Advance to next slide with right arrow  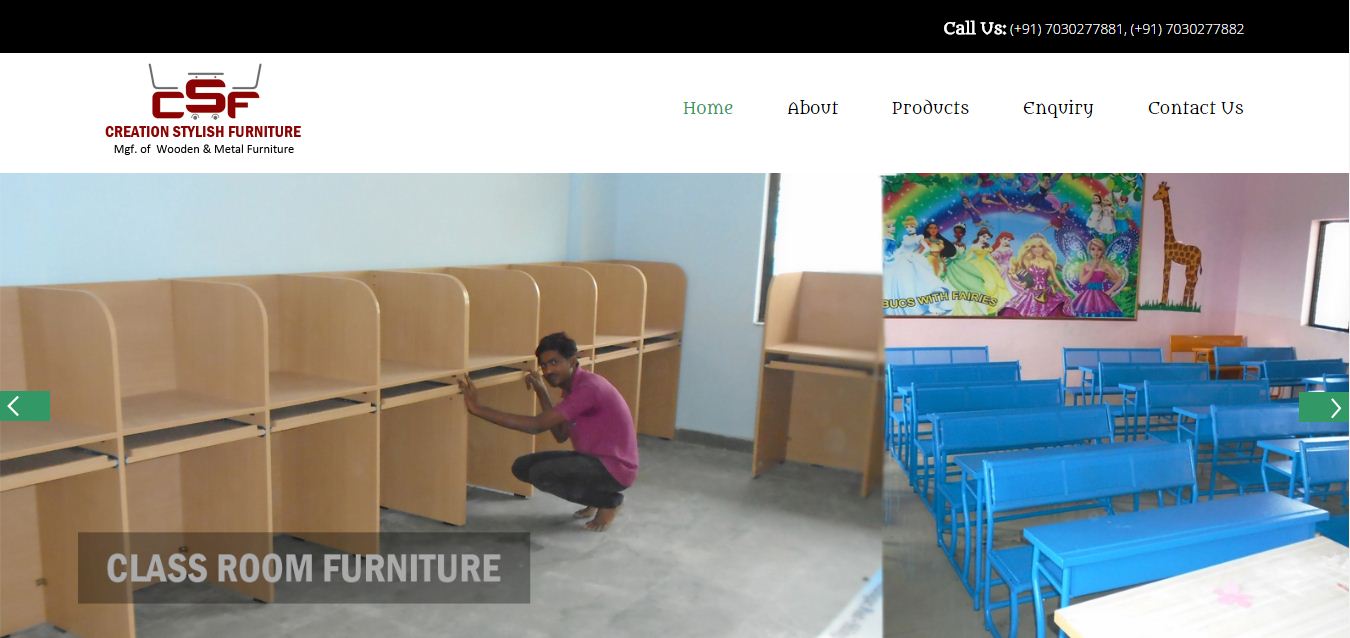(x=1324, y=406)
